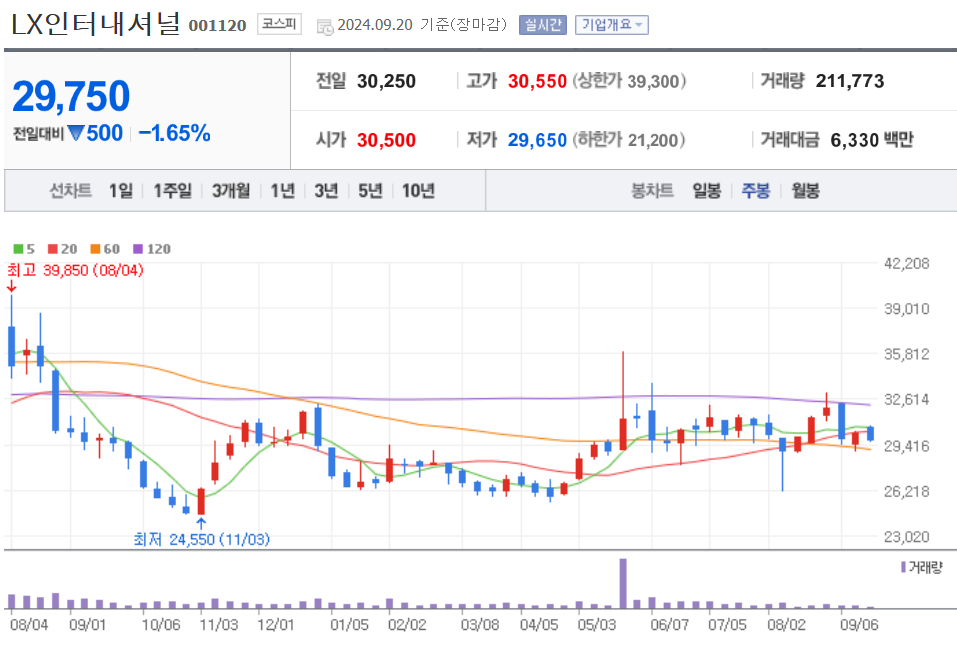Click the tallest volume bar in May
957x654 pixels.
pos(623,583)
